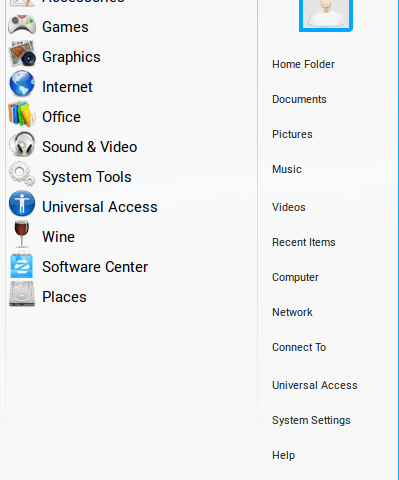
Task: Click the Wine glass icon
Action: pyautogui.click(x=22, y=234)
